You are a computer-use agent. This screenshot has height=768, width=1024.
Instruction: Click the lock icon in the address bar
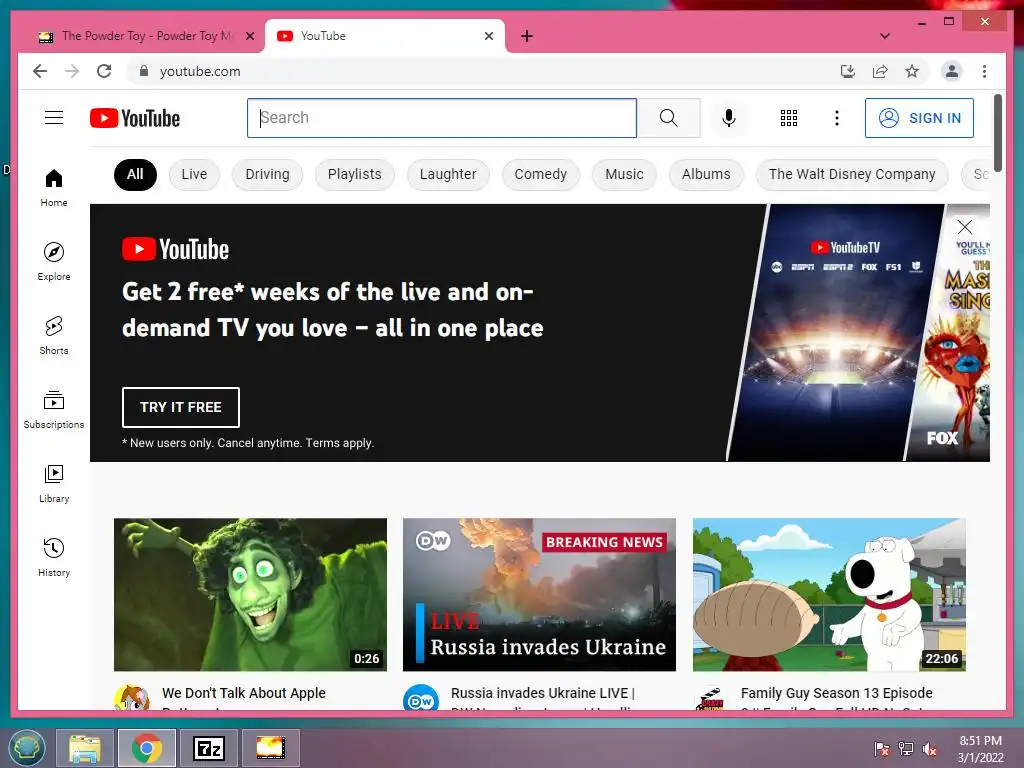[144, 71]
